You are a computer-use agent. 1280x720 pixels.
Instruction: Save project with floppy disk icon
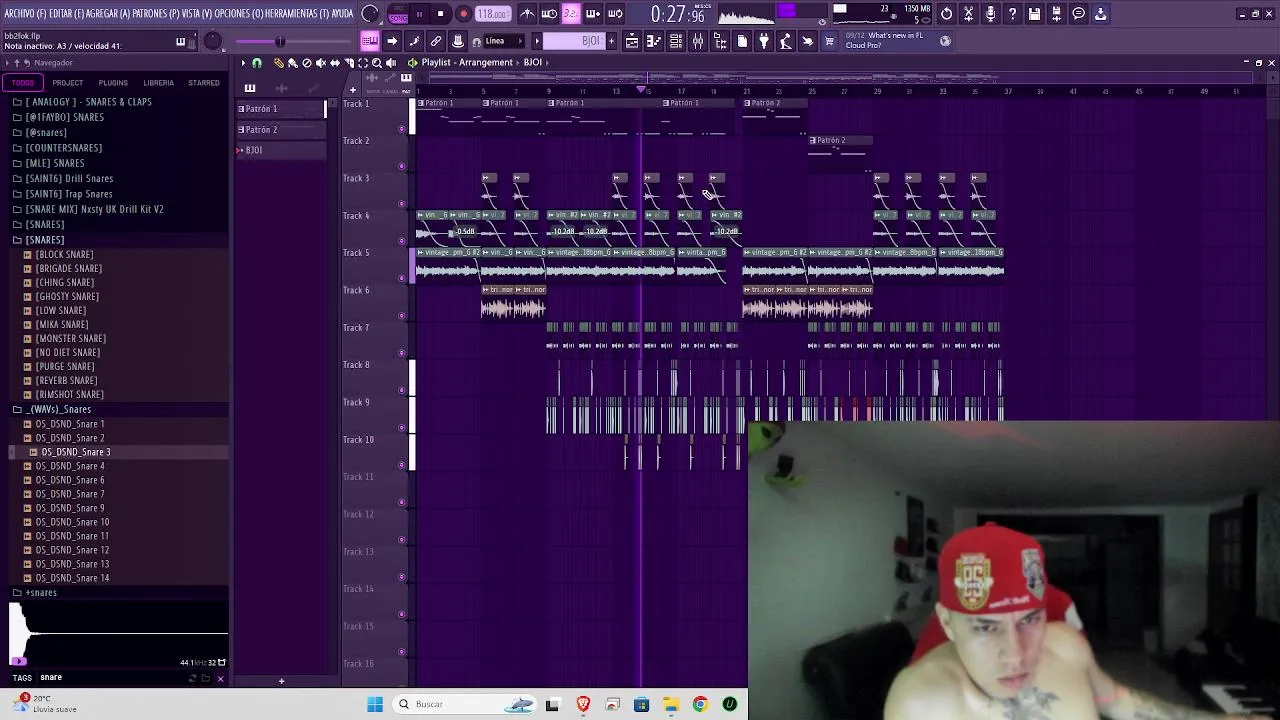click(x=1034, y=14)
